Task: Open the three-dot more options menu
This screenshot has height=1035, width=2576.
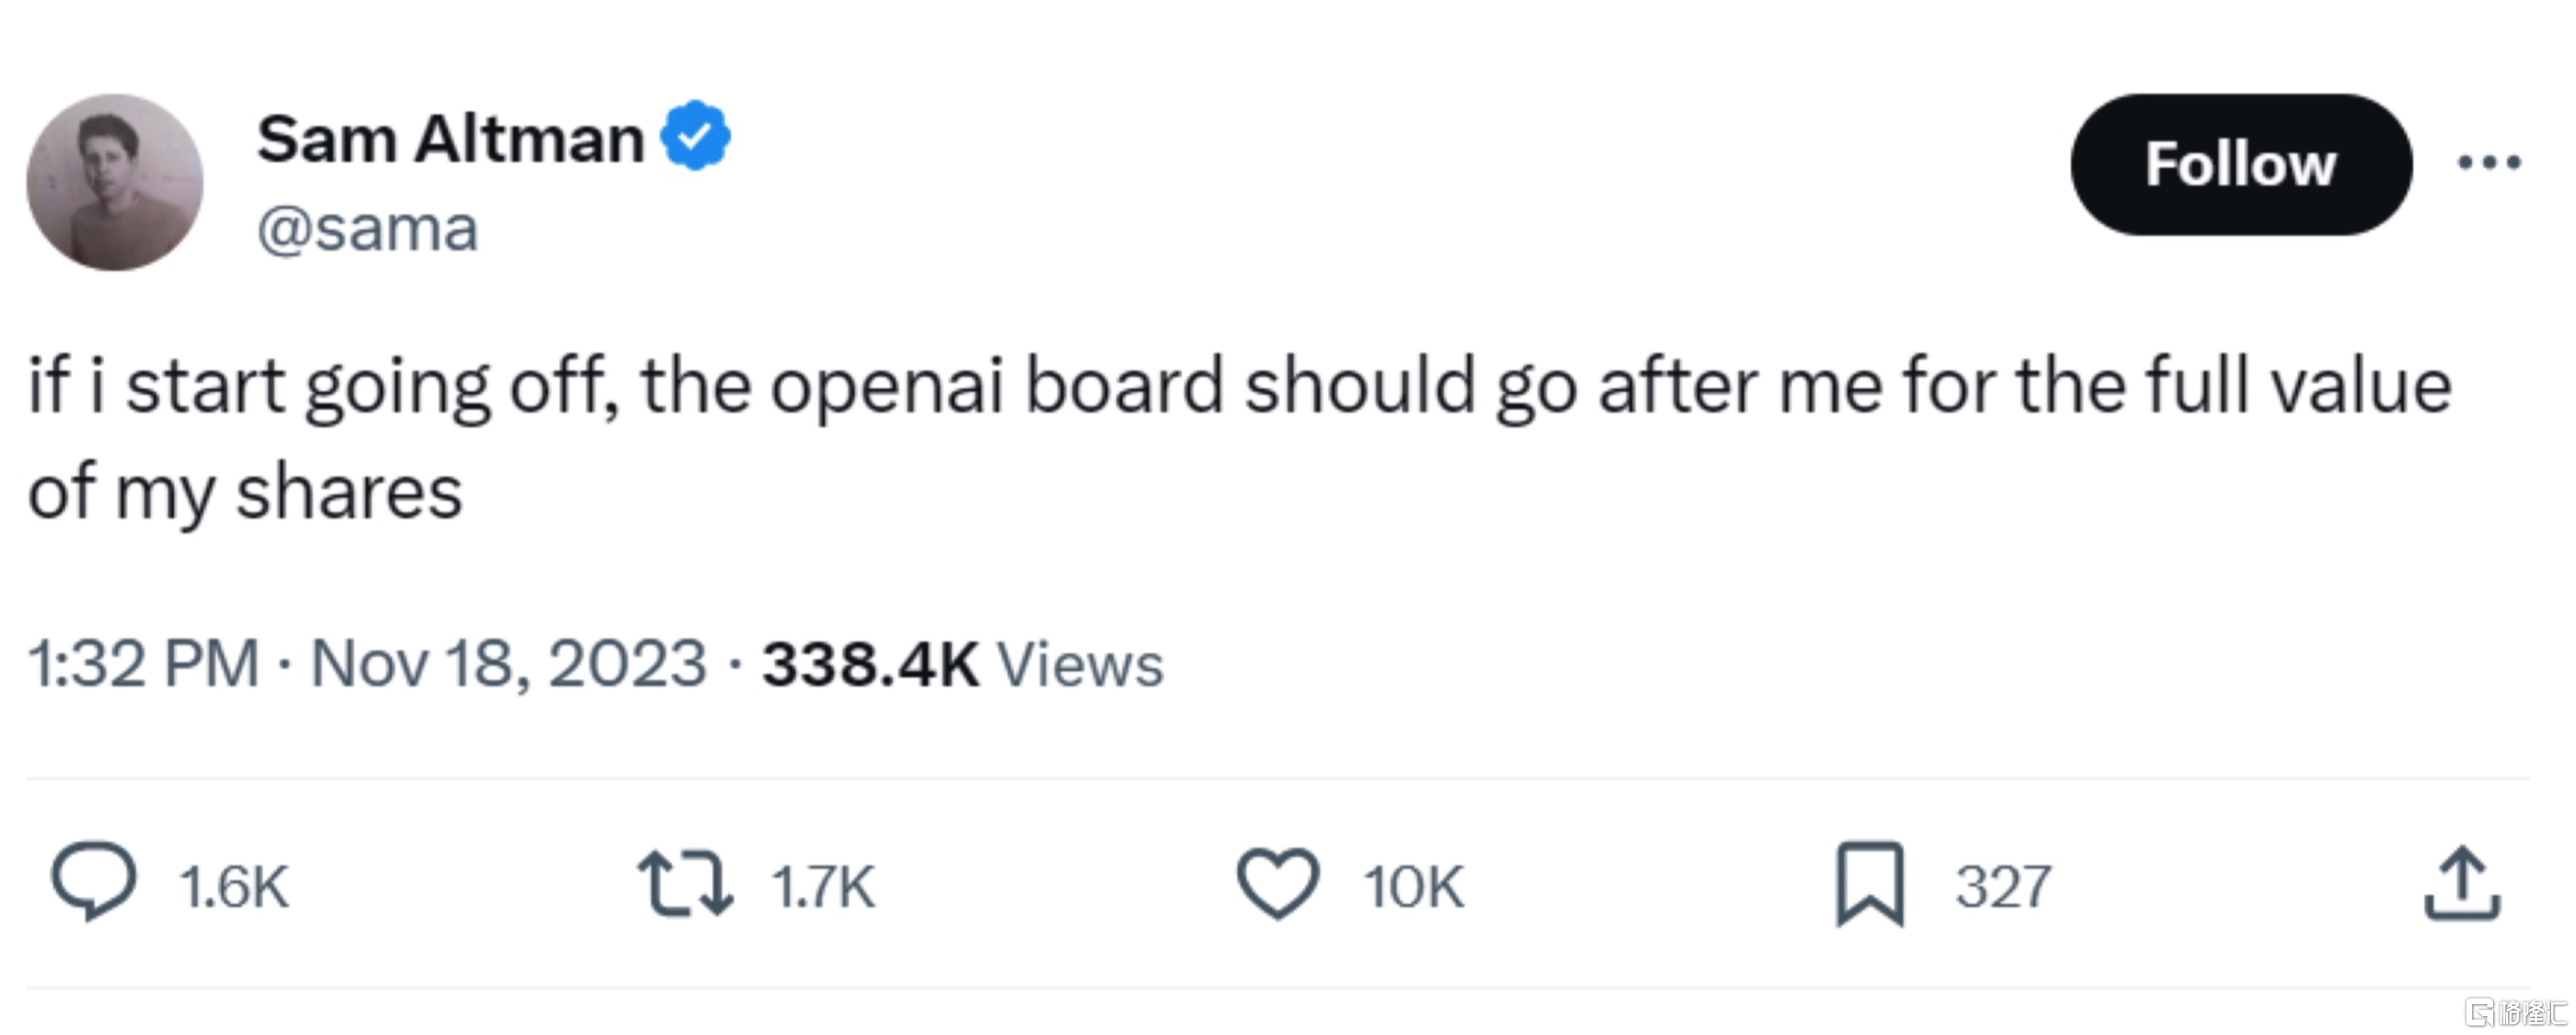Action: click(x=2489, y=162)
